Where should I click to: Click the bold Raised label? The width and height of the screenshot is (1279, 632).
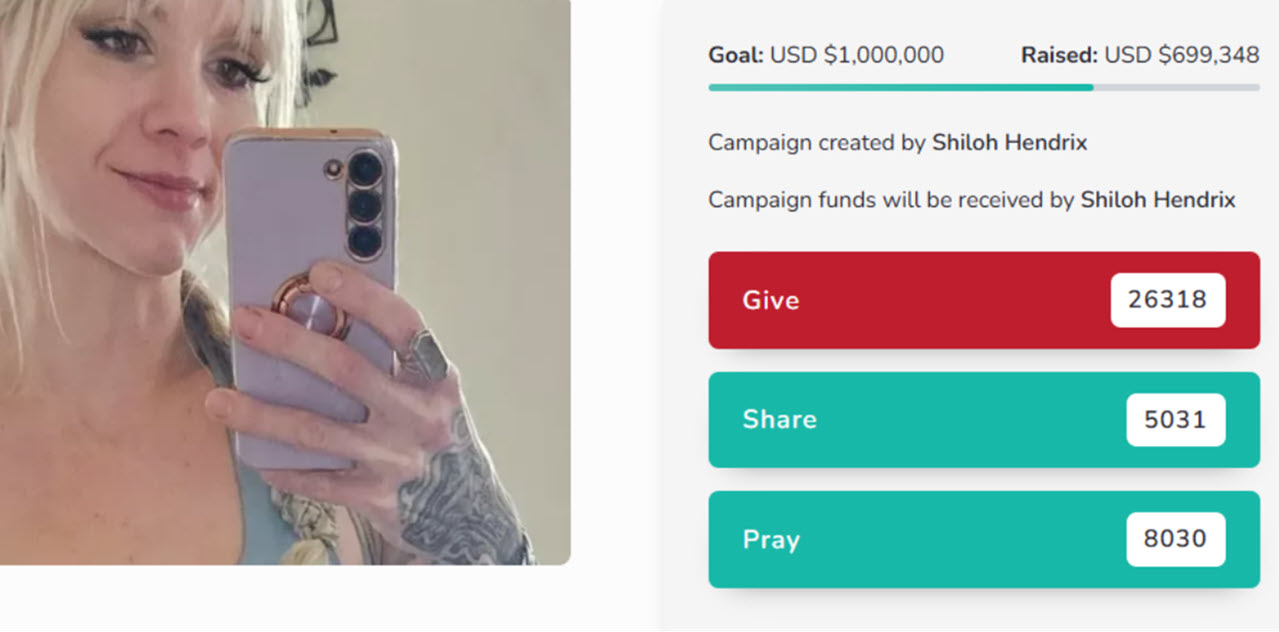[x=1059, y=55]
